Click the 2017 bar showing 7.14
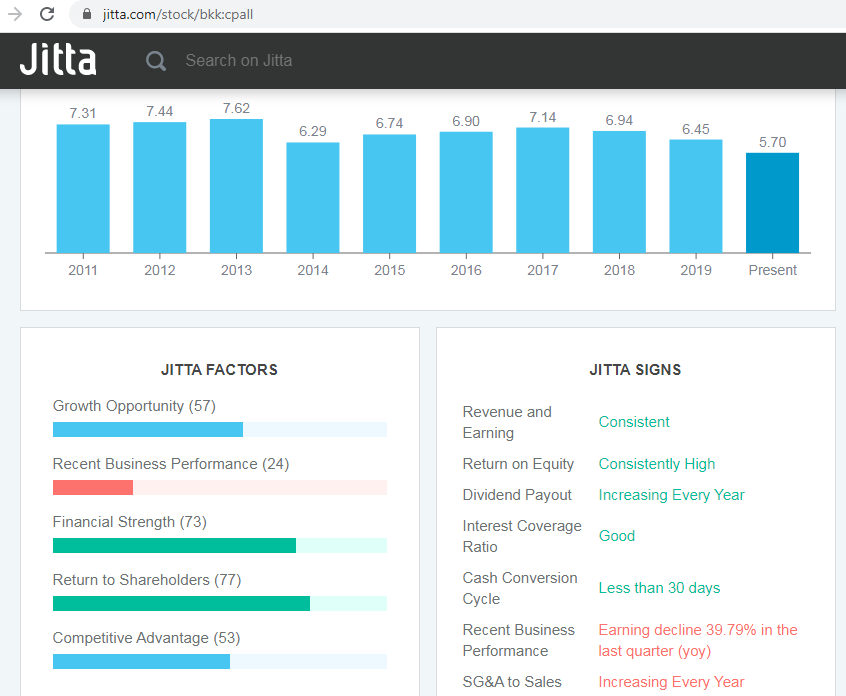 pyautogui.click(x=543, y=190)
